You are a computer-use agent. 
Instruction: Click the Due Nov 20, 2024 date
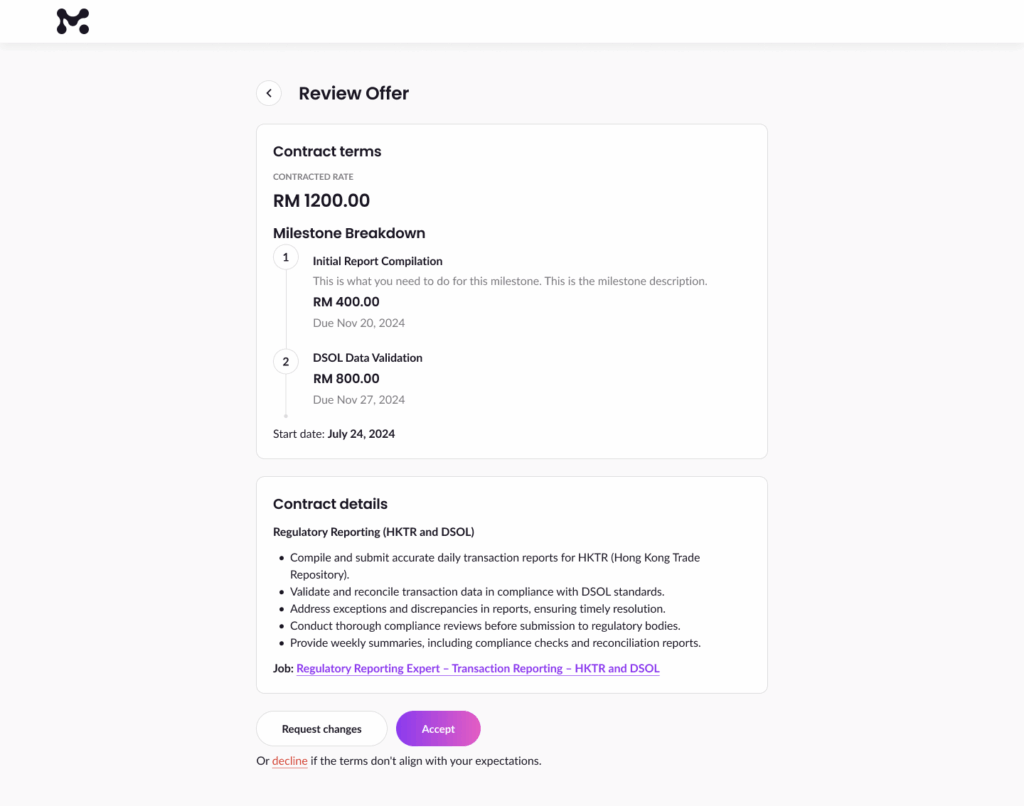point(359,323)
